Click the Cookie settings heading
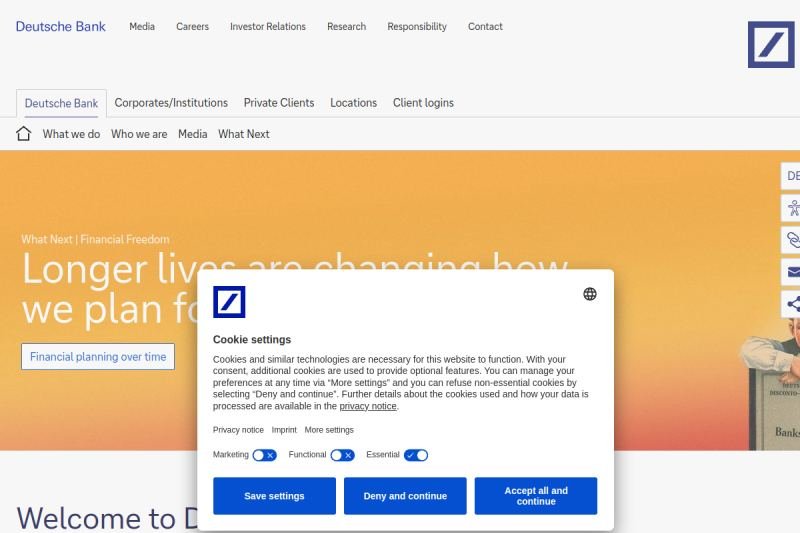 tap(252, 340)
